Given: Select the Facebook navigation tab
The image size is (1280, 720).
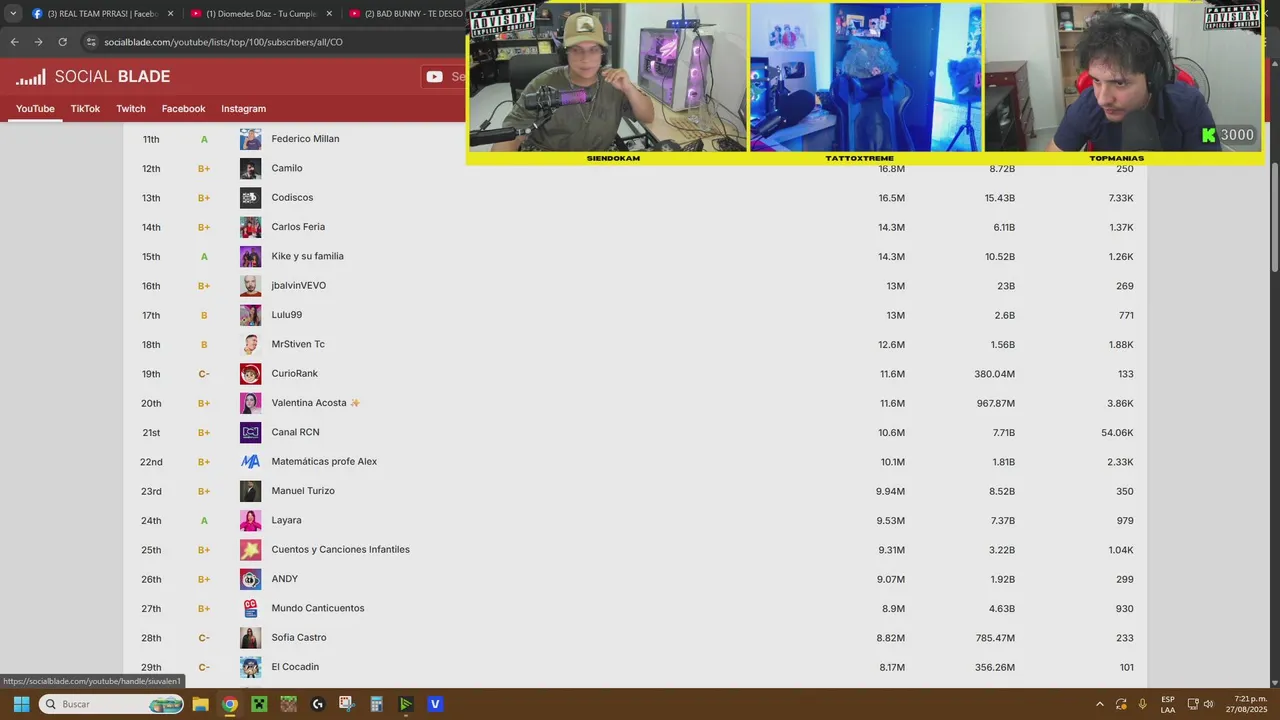Looking at the screenshot, I should (x=183, y=109).
